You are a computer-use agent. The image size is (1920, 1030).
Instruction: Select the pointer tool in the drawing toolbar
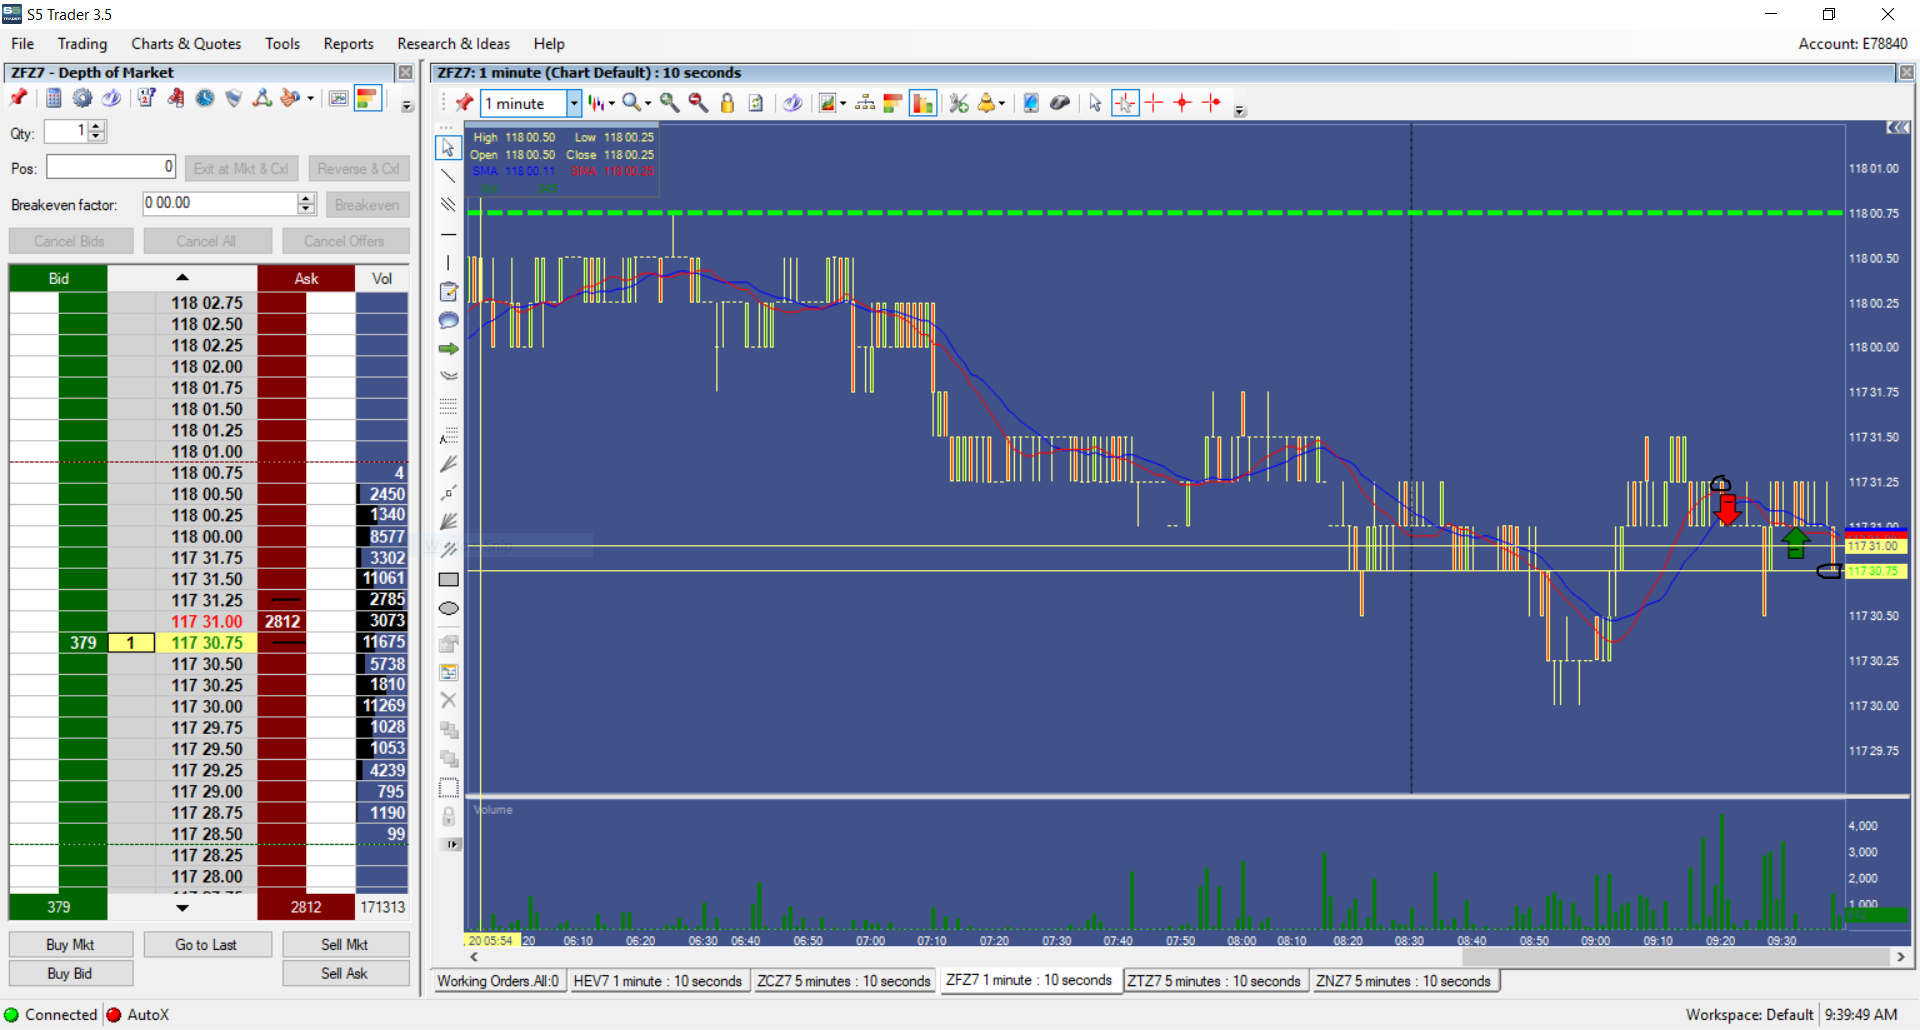click(x=448, y=147)
